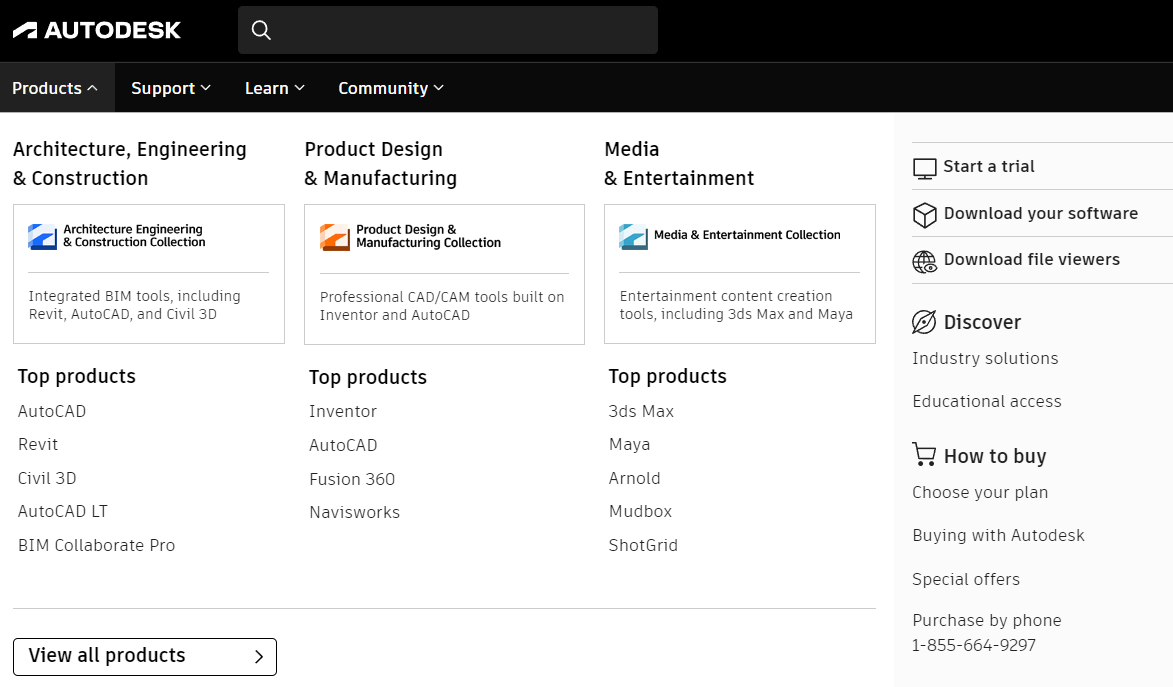Viewport: 1173px width, 687px height.
Task: Select the Product Design & Manufacturing Collection card
Action: pyautogui.click(x=444, y=274)
